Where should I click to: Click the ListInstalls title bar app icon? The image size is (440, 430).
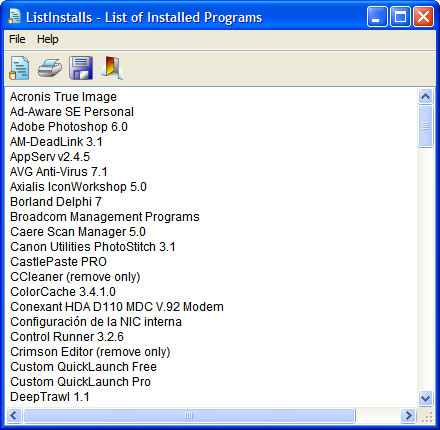tap(14, 16)
